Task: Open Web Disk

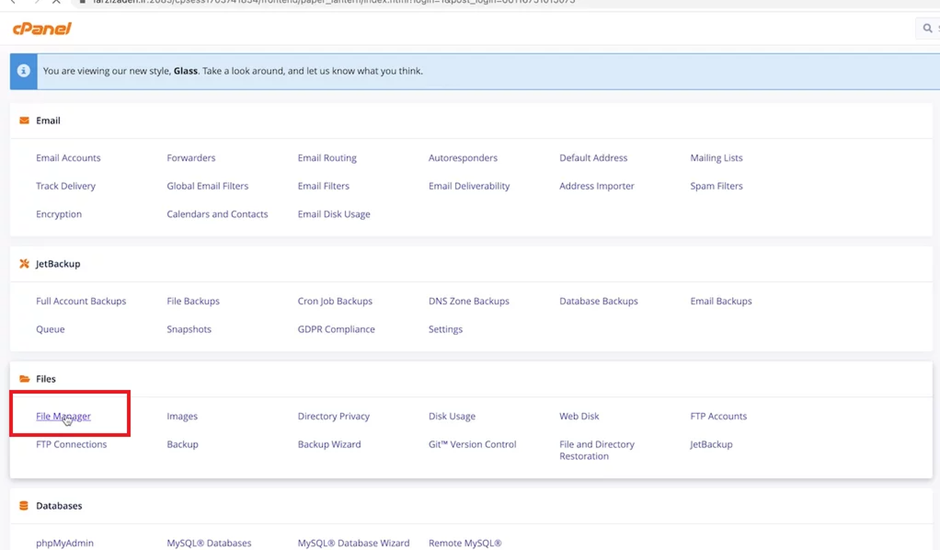Action: coord(579,416)
